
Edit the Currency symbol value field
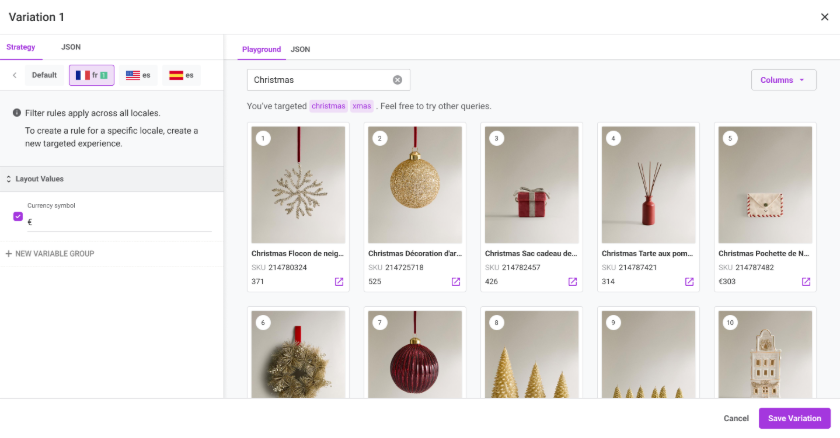119,222
